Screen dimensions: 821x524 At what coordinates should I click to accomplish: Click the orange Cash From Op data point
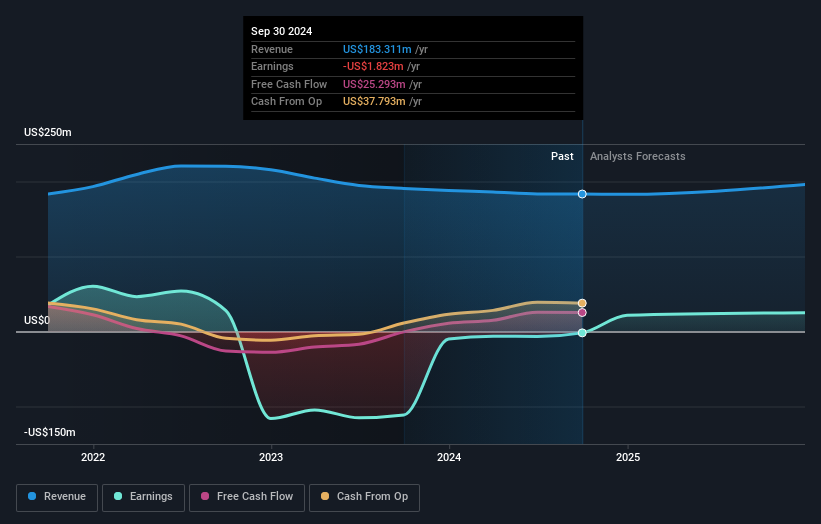pyautogui.click(x=582, y=303)
